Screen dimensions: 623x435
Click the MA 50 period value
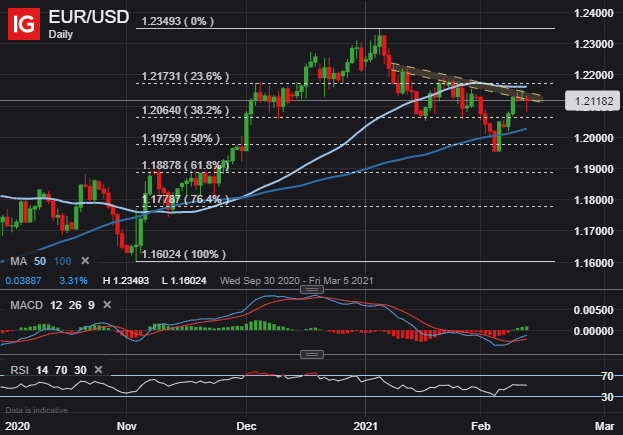pos(40,261)
